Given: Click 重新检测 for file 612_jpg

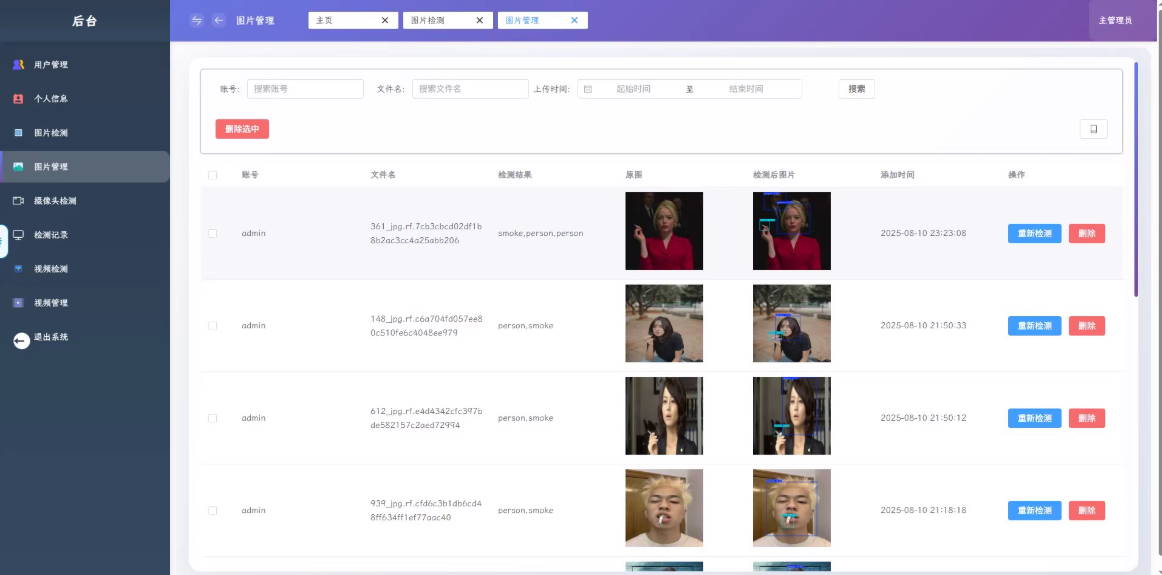Looking at the screenshot, I should pos(1035,419).
